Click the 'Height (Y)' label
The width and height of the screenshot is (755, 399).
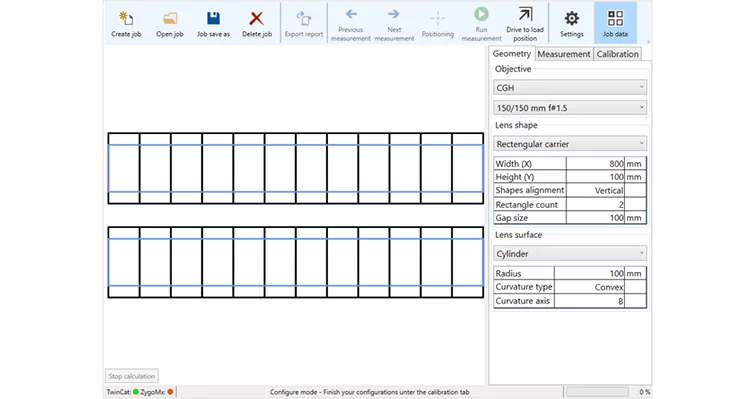(x=515, y=177)
